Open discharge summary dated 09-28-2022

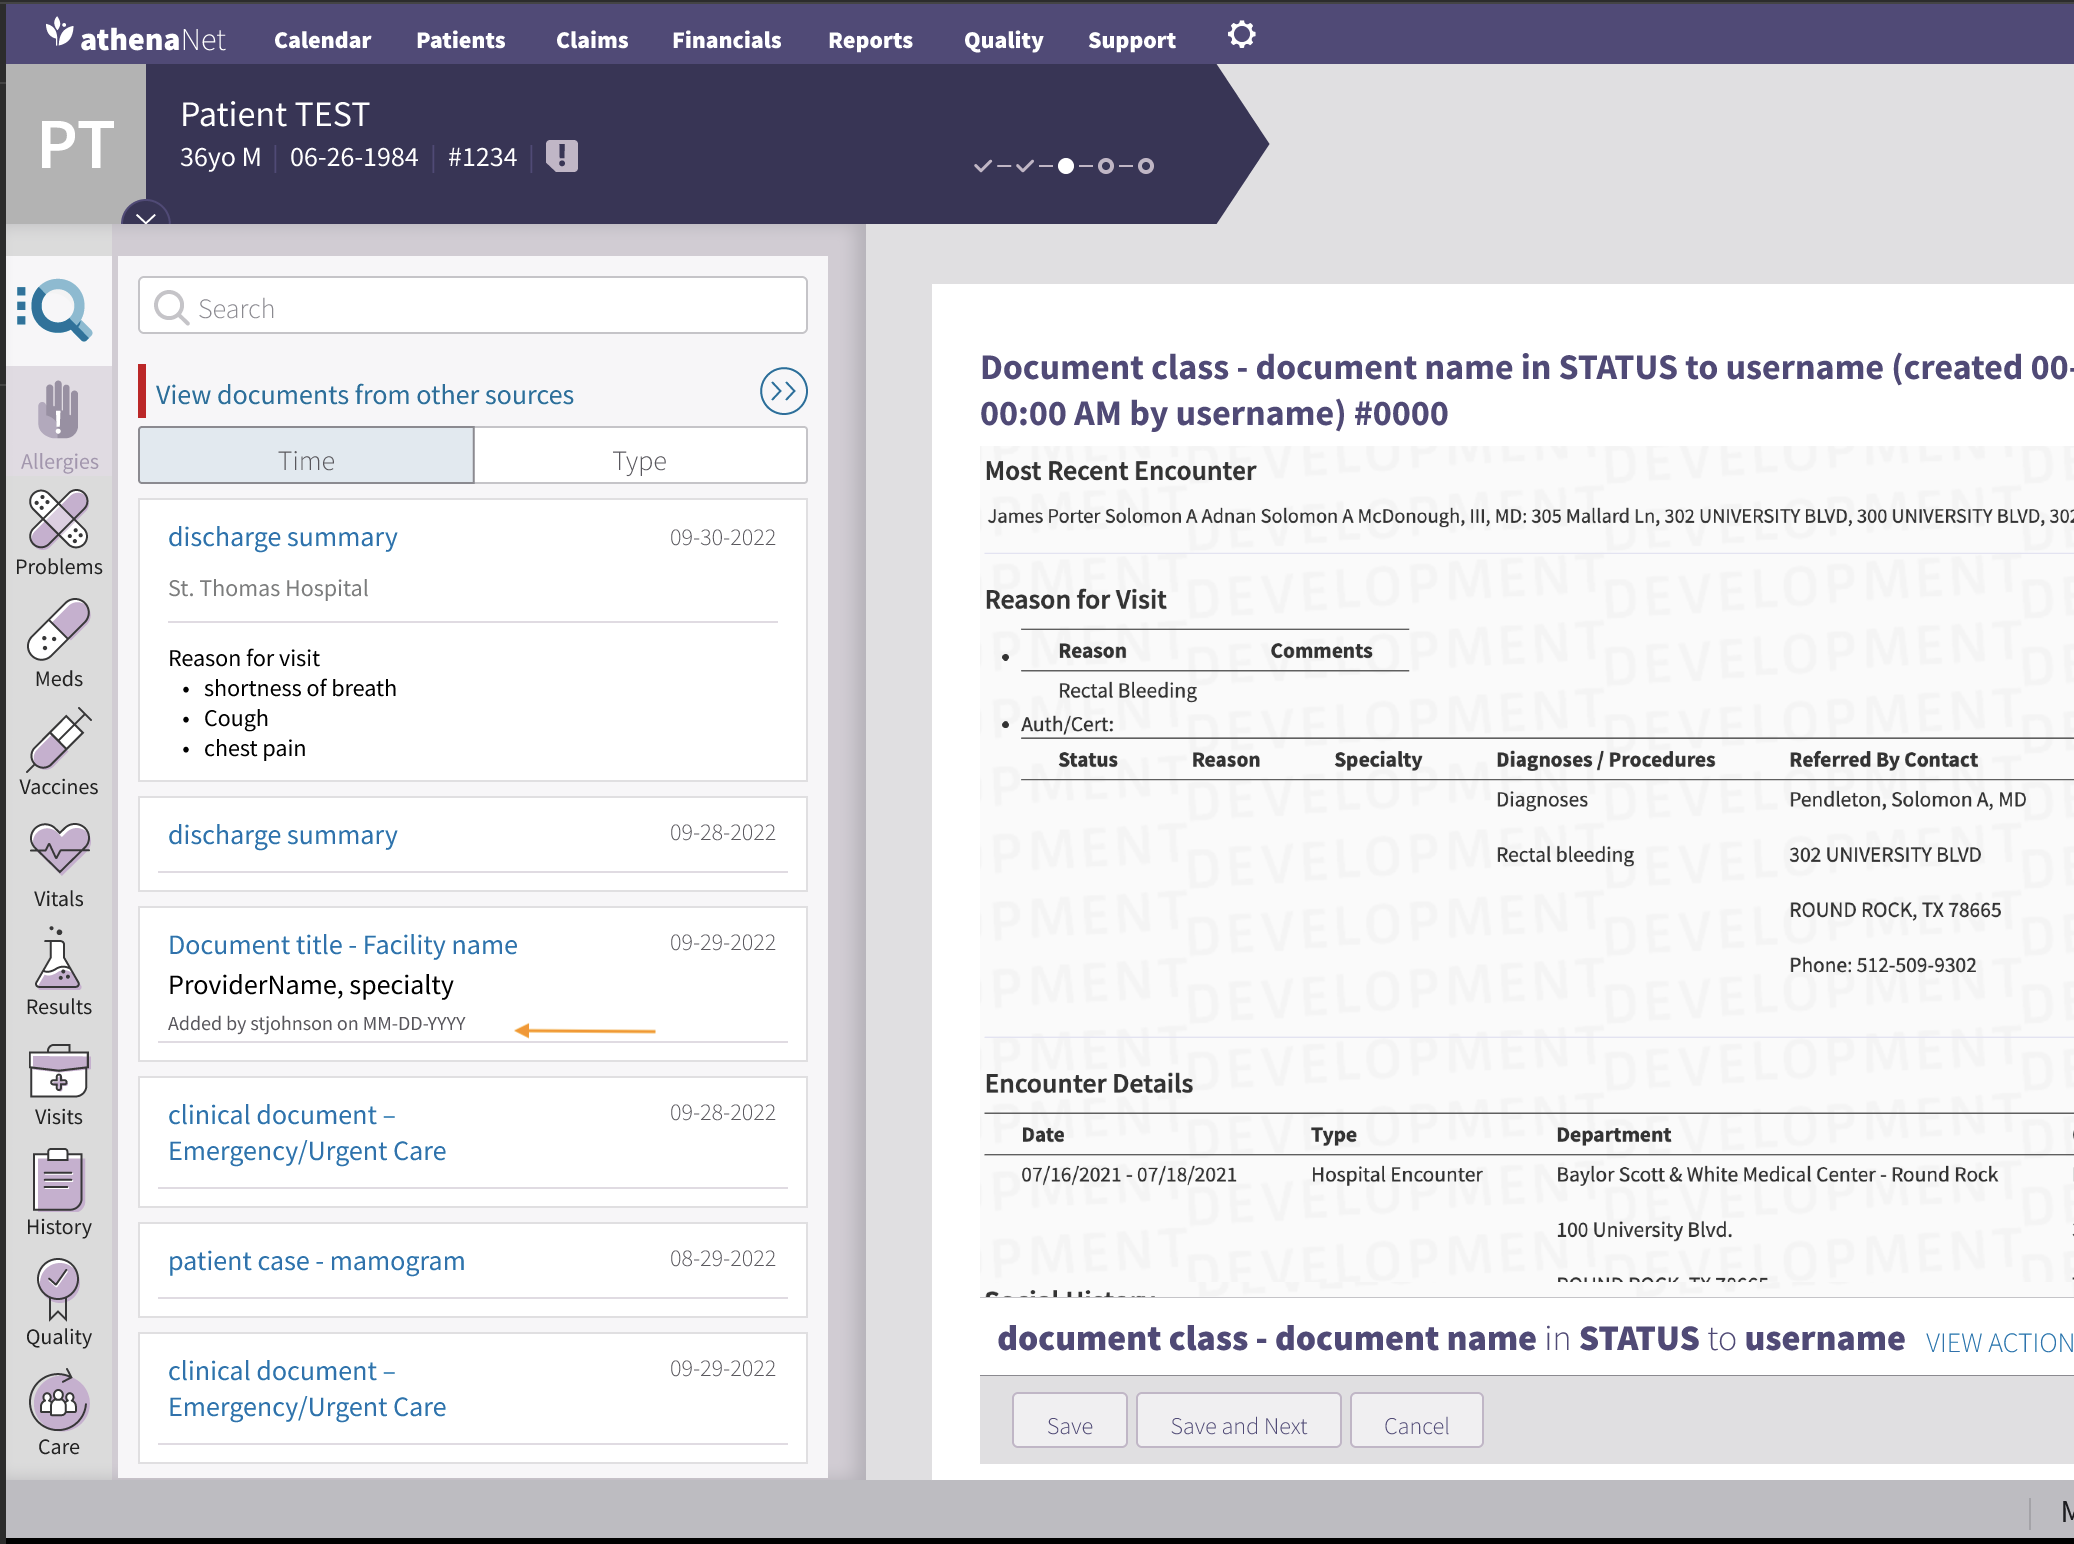[x=283, y=834]
